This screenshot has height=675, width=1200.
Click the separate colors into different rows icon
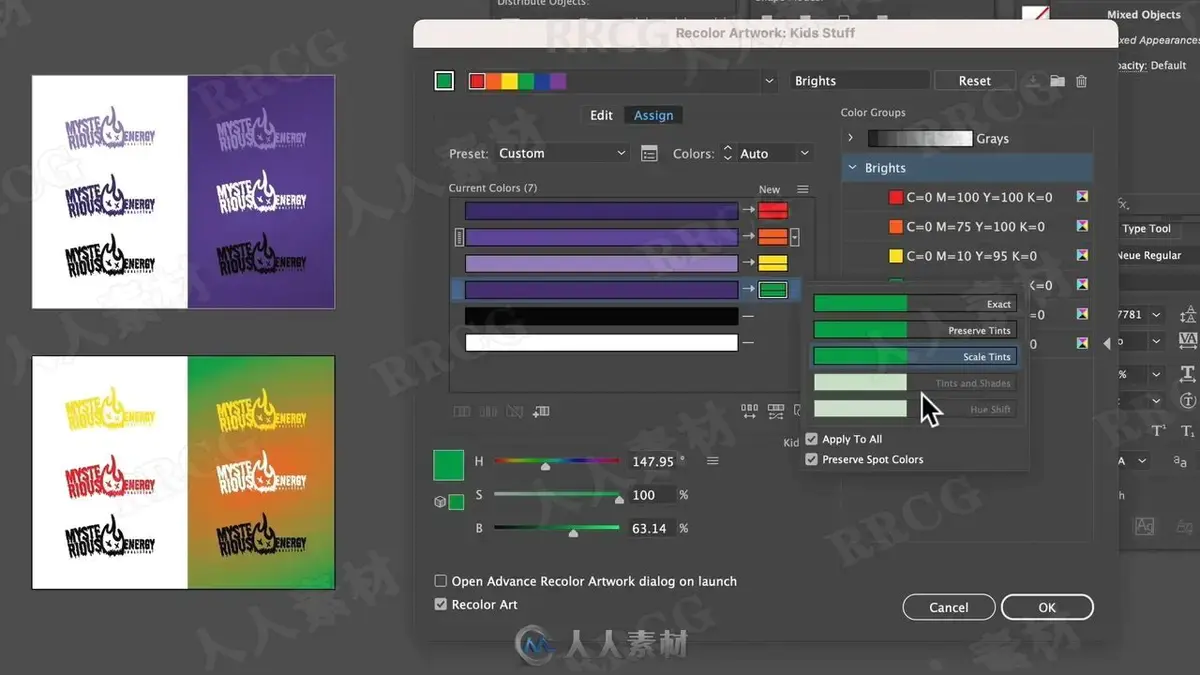pos(488,411)
